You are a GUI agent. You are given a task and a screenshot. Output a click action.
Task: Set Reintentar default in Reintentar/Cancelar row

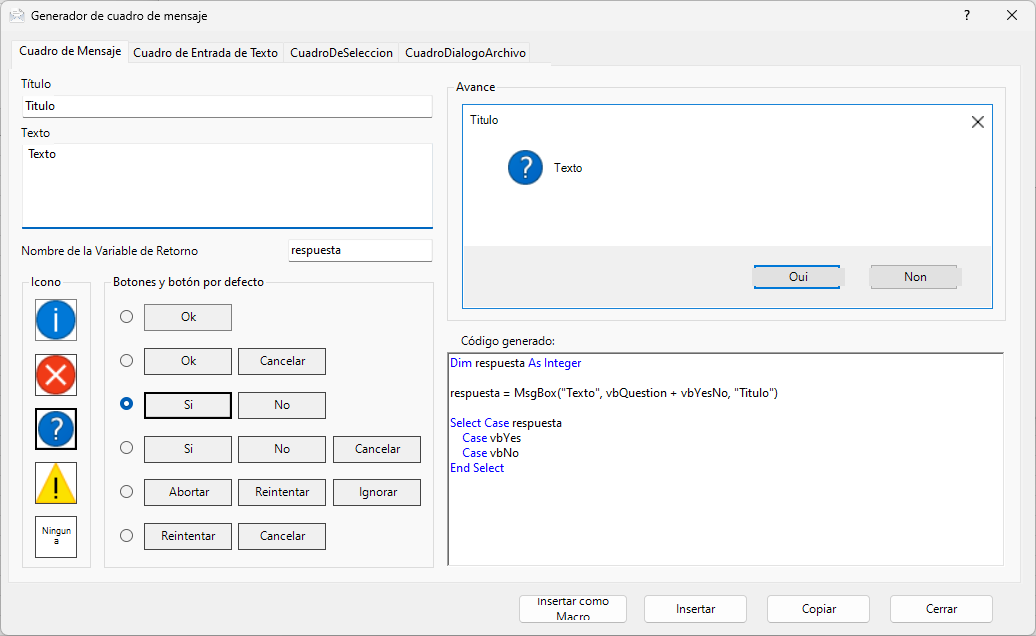pyautogui.click(x=188, y=536)
